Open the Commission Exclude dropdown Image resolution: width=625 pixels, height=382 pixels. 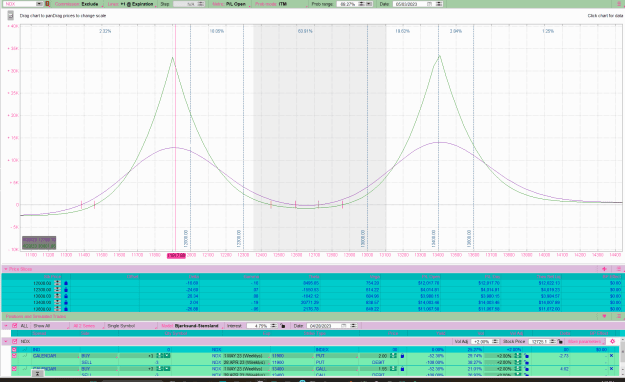pos(80,4)
